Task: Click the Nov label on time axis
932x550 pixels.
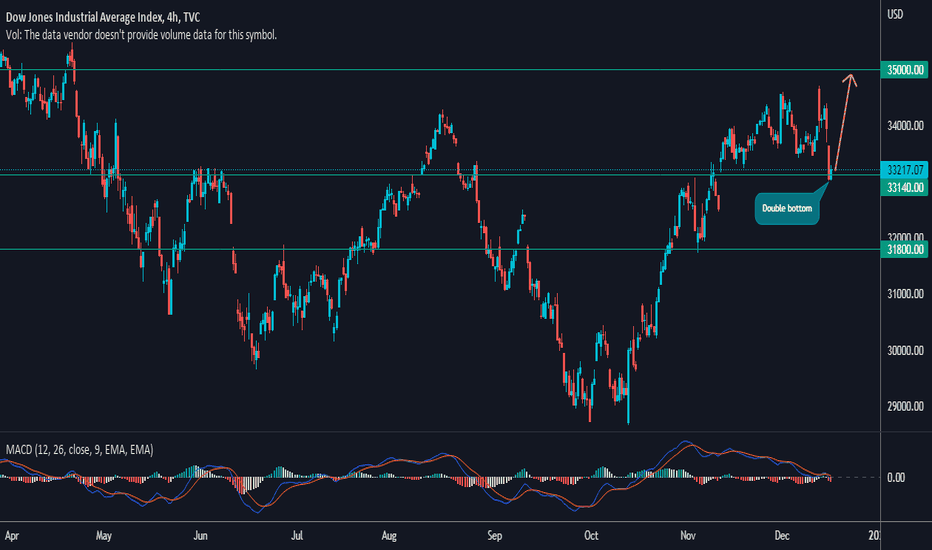Action: pyautogui.click(x=688, y=536)
